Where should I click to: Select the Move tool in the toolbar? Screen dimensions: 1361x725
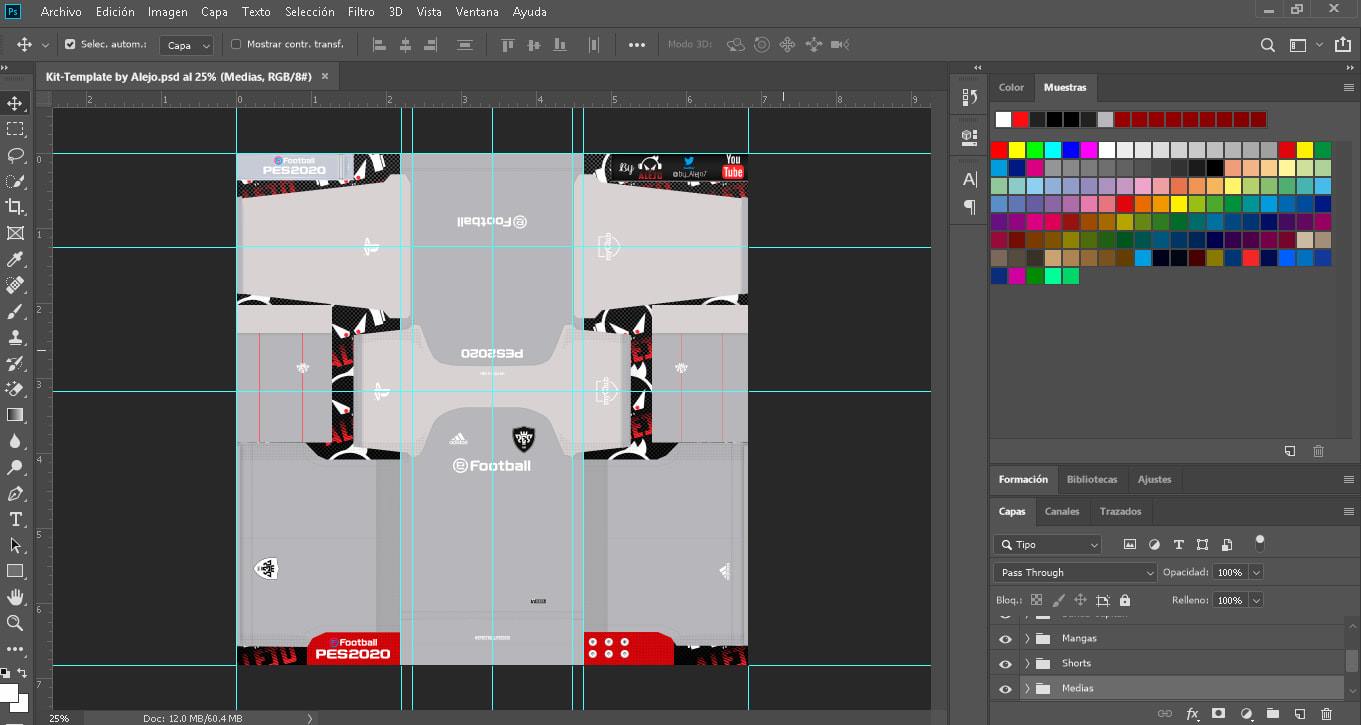point(15,103)
